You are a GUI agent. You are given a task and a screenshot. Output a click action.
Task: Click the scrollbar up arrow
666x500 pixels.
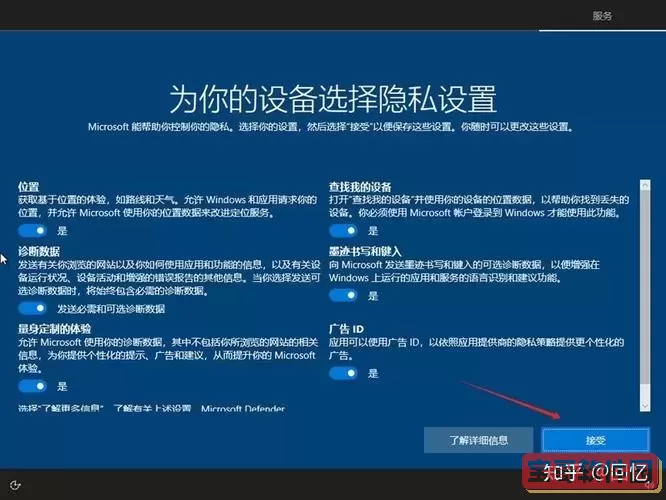click(x=645, y=185)
